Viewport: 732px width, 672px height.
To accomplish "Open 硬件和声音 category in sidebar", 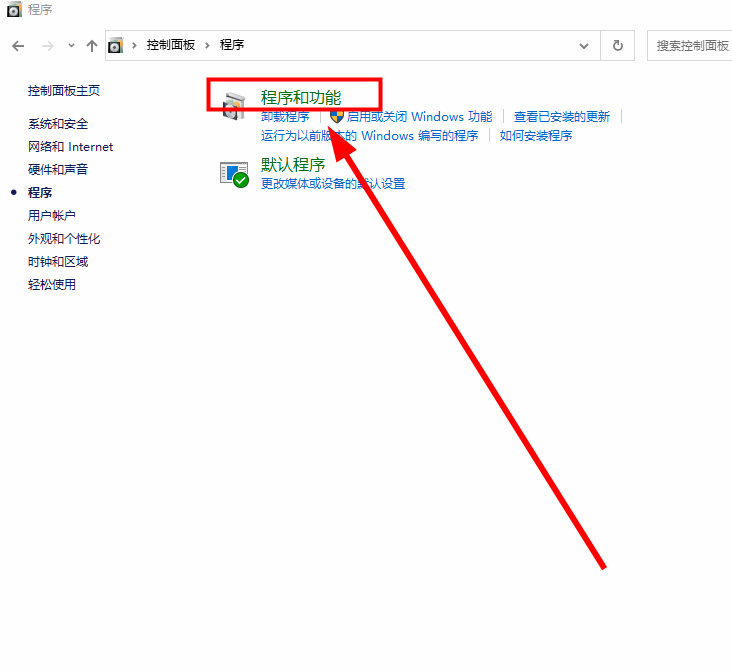I will point(58,170).
